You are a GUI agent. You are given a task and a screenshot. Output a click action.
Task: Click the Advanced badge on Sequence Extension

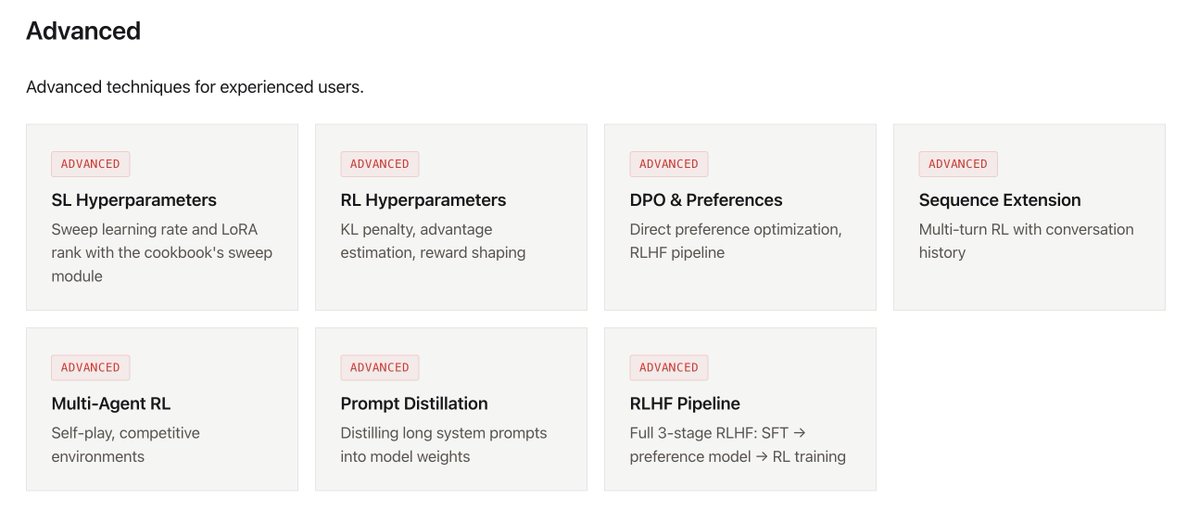click(x=957, y=164)
